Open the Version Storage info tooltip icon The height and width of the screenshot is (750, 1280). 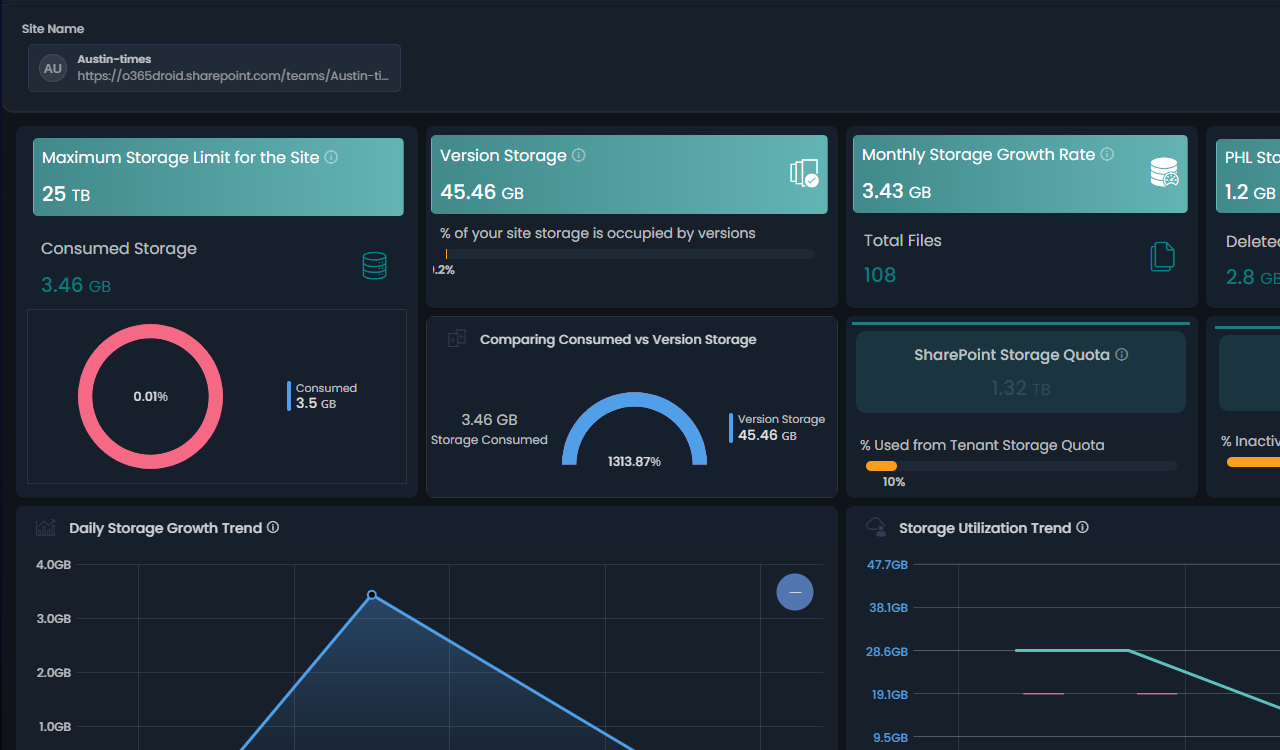click(x=578, y=155)
